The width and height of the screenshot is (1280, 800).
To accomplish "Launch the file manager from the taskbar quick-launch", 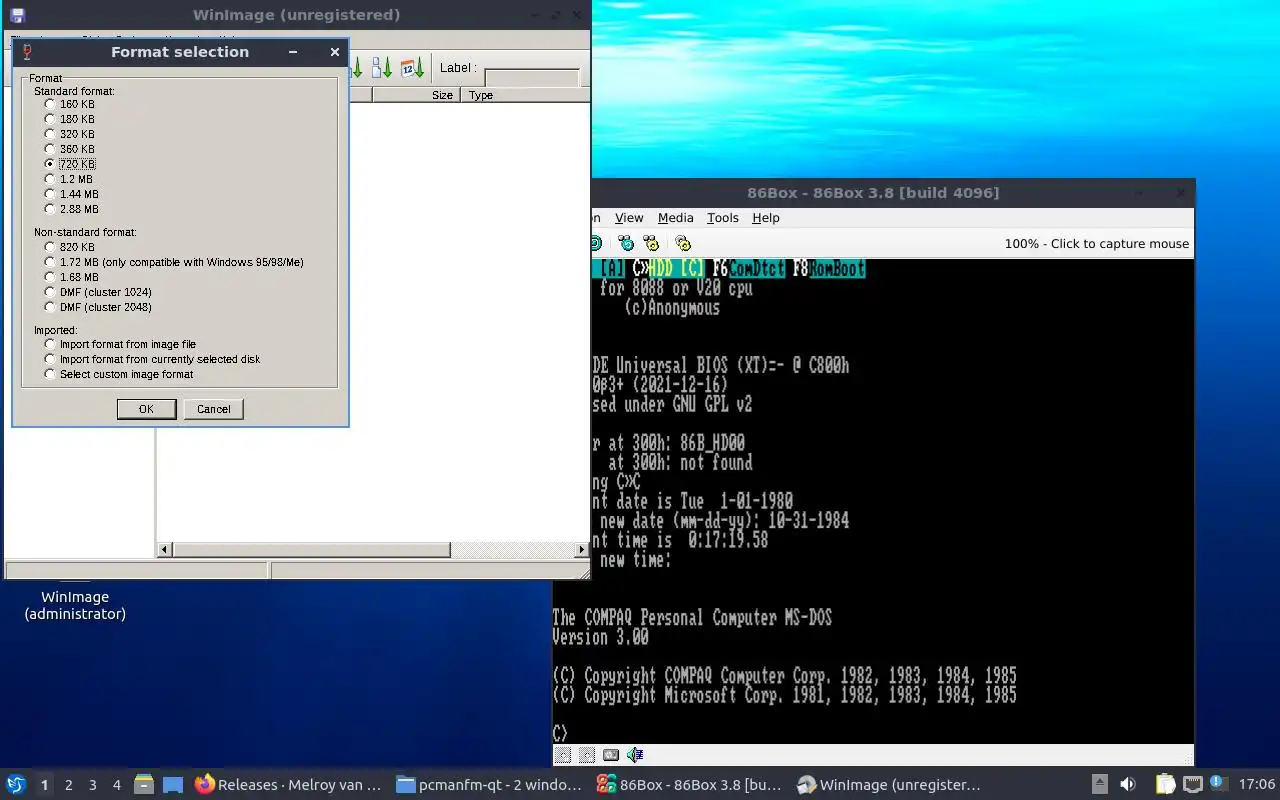I will coord(144,785).
